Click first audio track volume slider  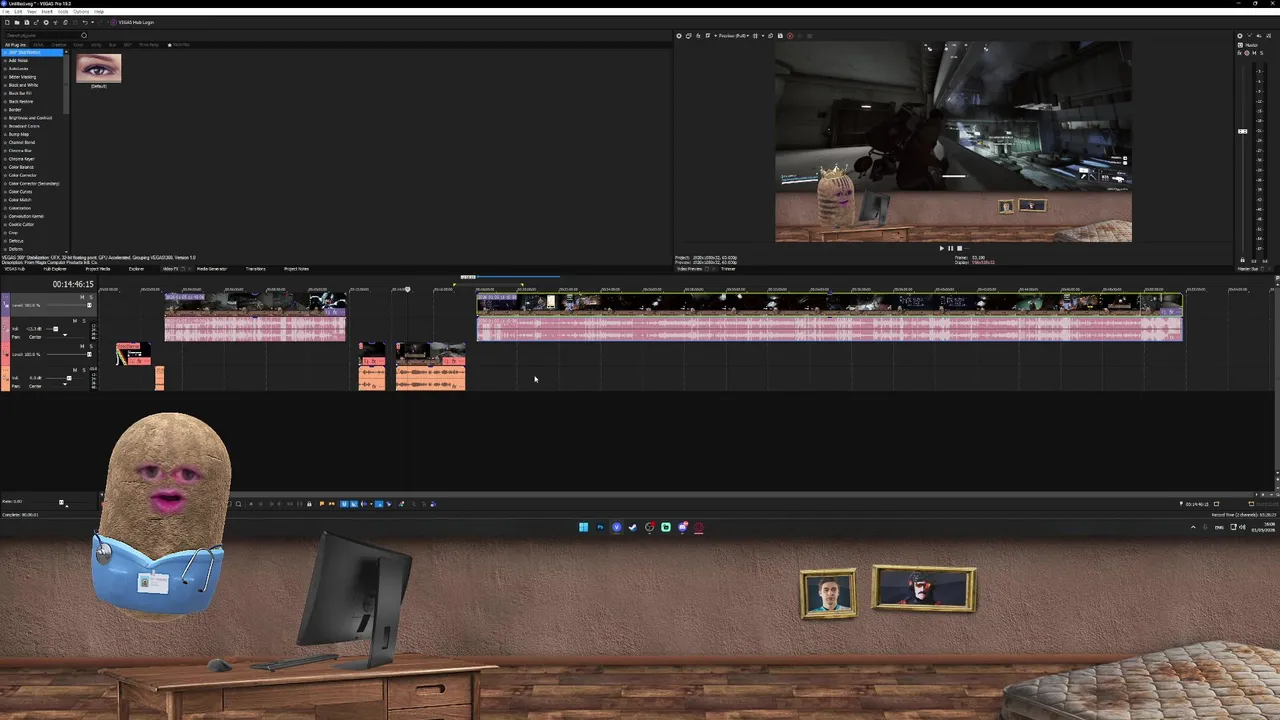[56, 329]
